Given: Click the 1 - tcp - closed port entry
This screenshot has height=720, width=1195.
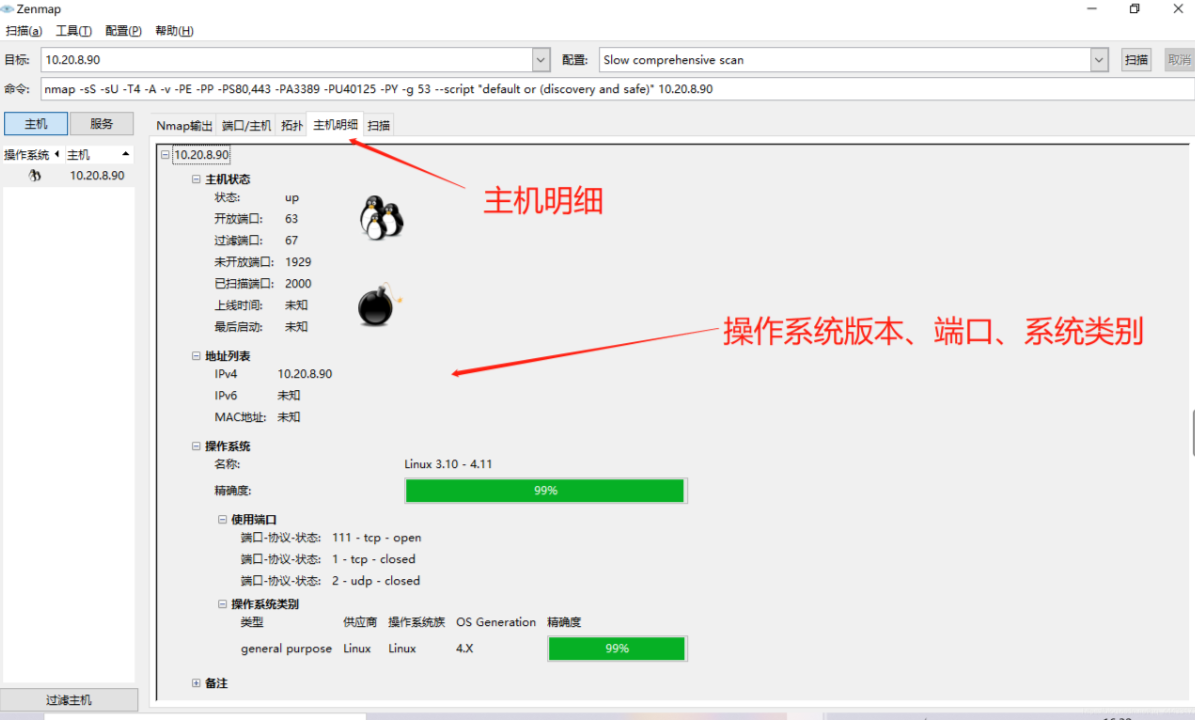Looking at the screenshot, I should point(373,559).
